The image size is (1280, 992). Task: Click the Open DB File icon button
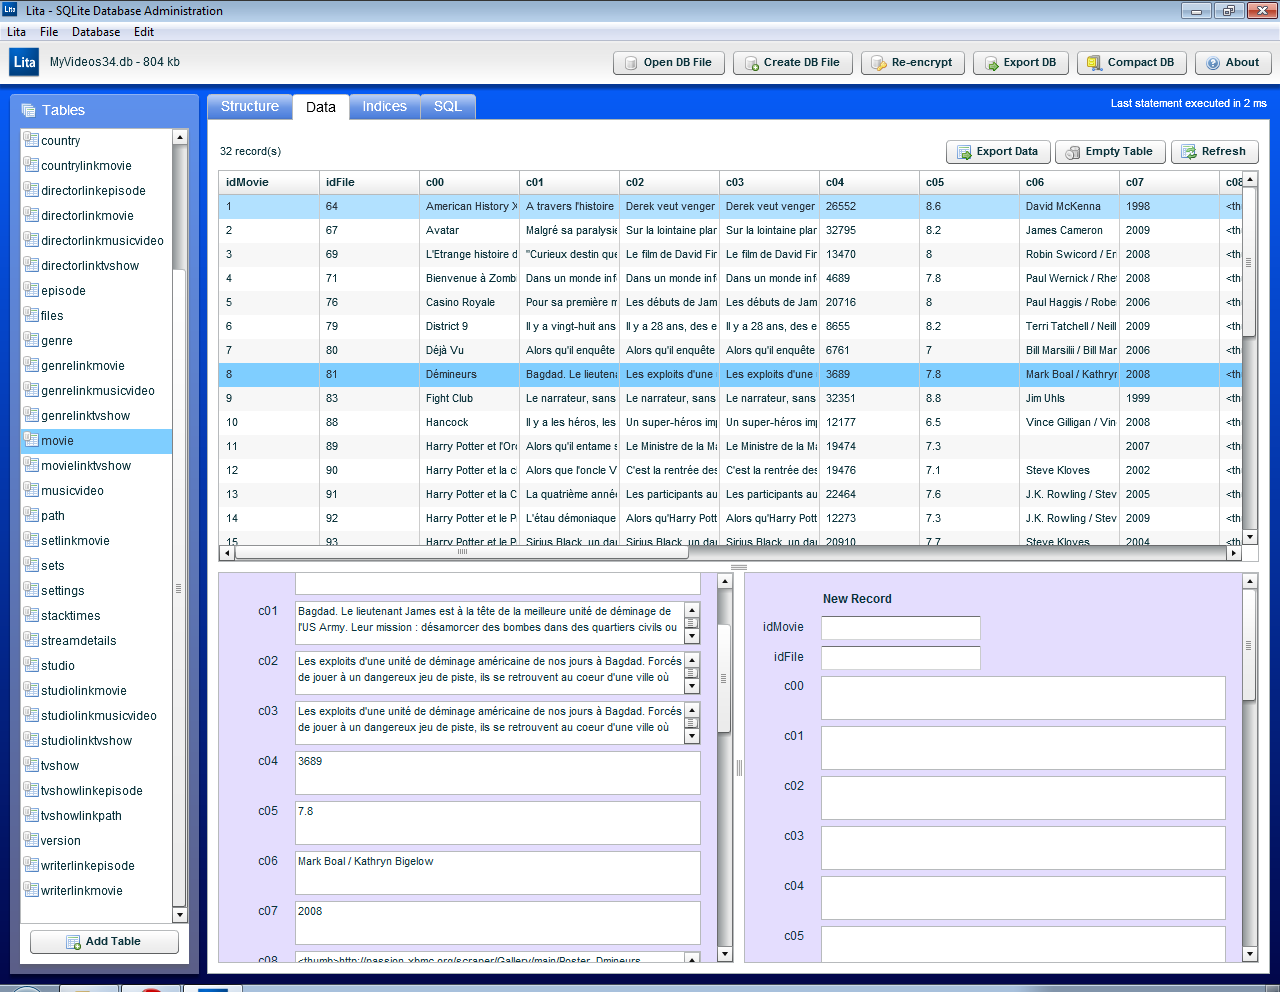(631, 63)
